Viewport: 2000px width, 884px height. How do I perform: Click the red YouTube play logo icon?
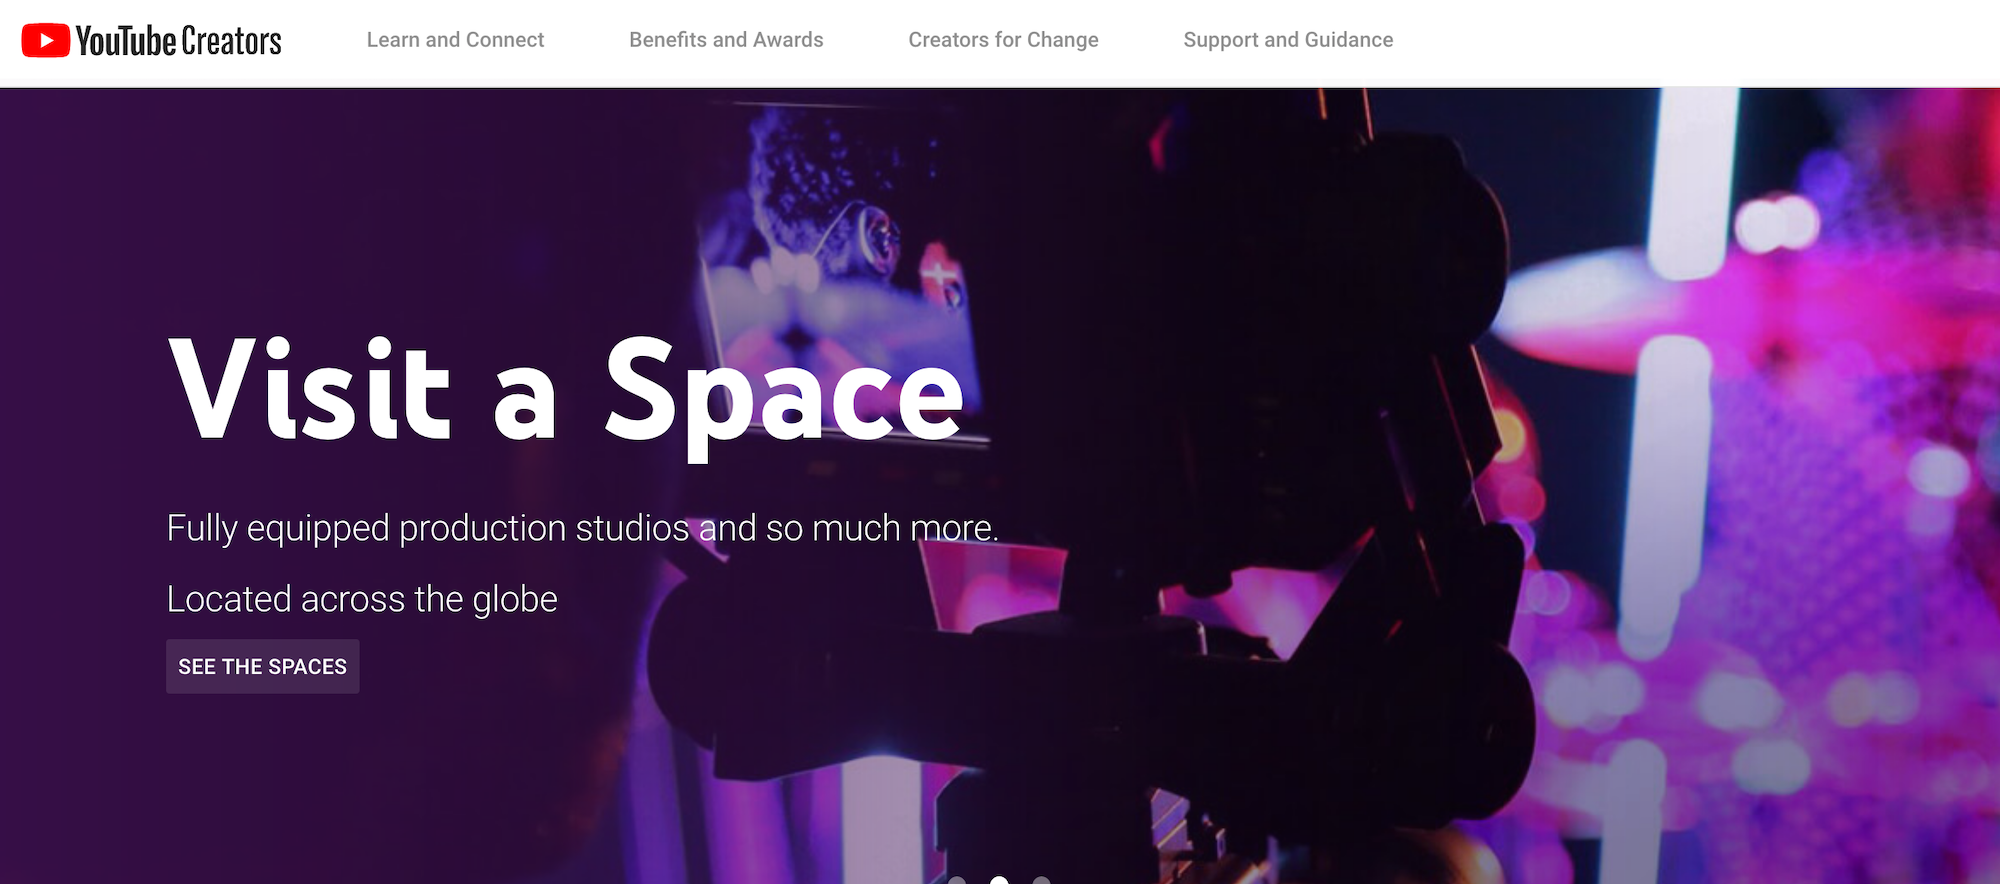pyautogui.click(x=45, y=40)
